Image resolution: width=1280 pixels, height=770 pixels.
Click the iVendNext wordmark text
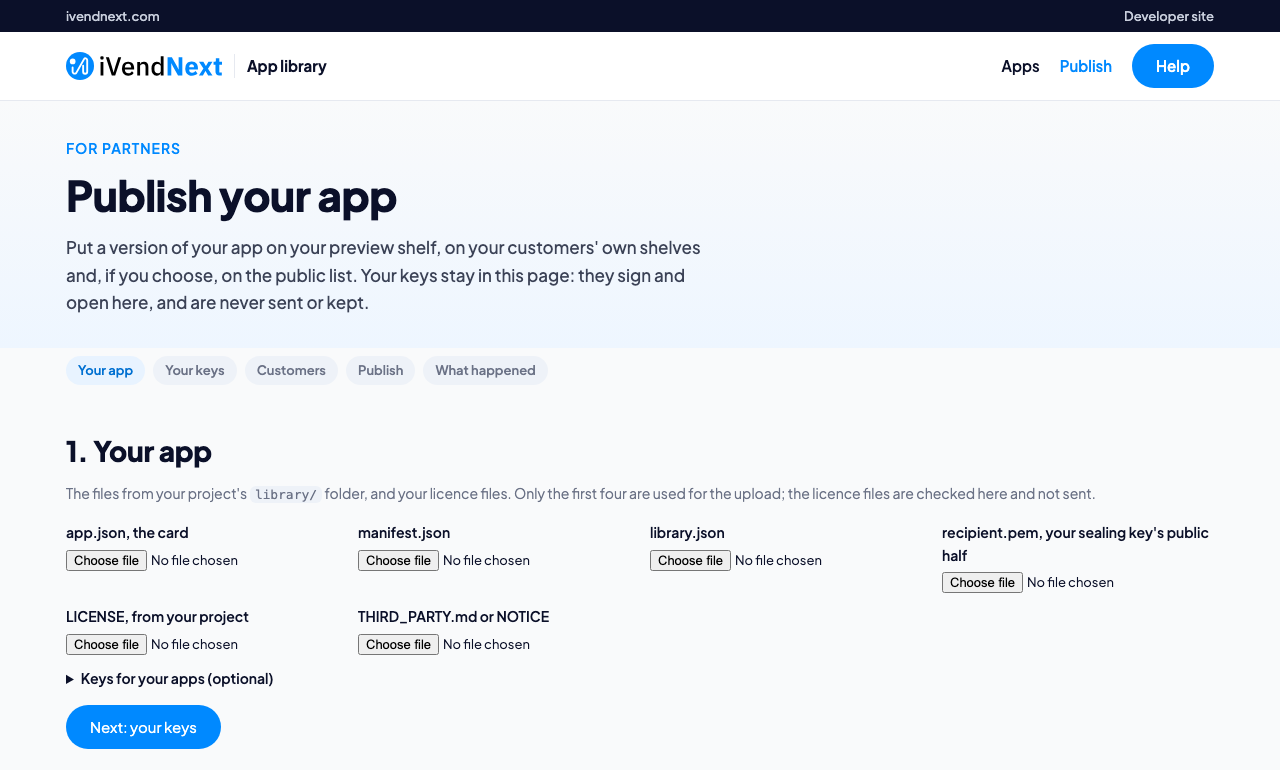tap(160, 66)
